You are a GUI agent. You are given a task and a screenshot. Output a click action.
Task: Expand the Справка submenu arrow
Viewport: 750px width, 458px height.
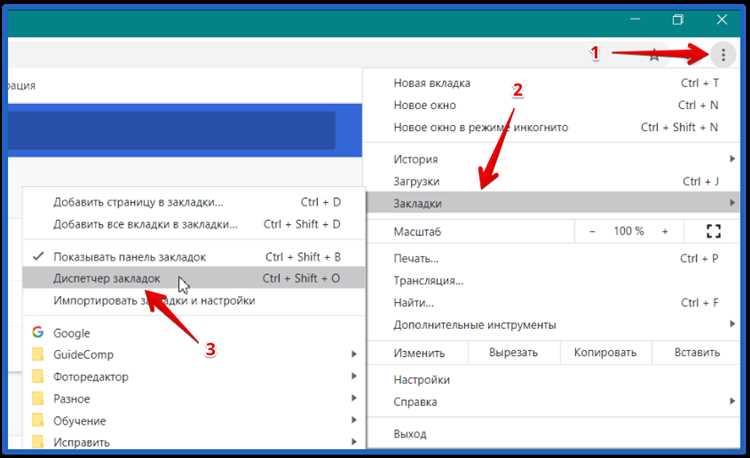click(732, 402)
